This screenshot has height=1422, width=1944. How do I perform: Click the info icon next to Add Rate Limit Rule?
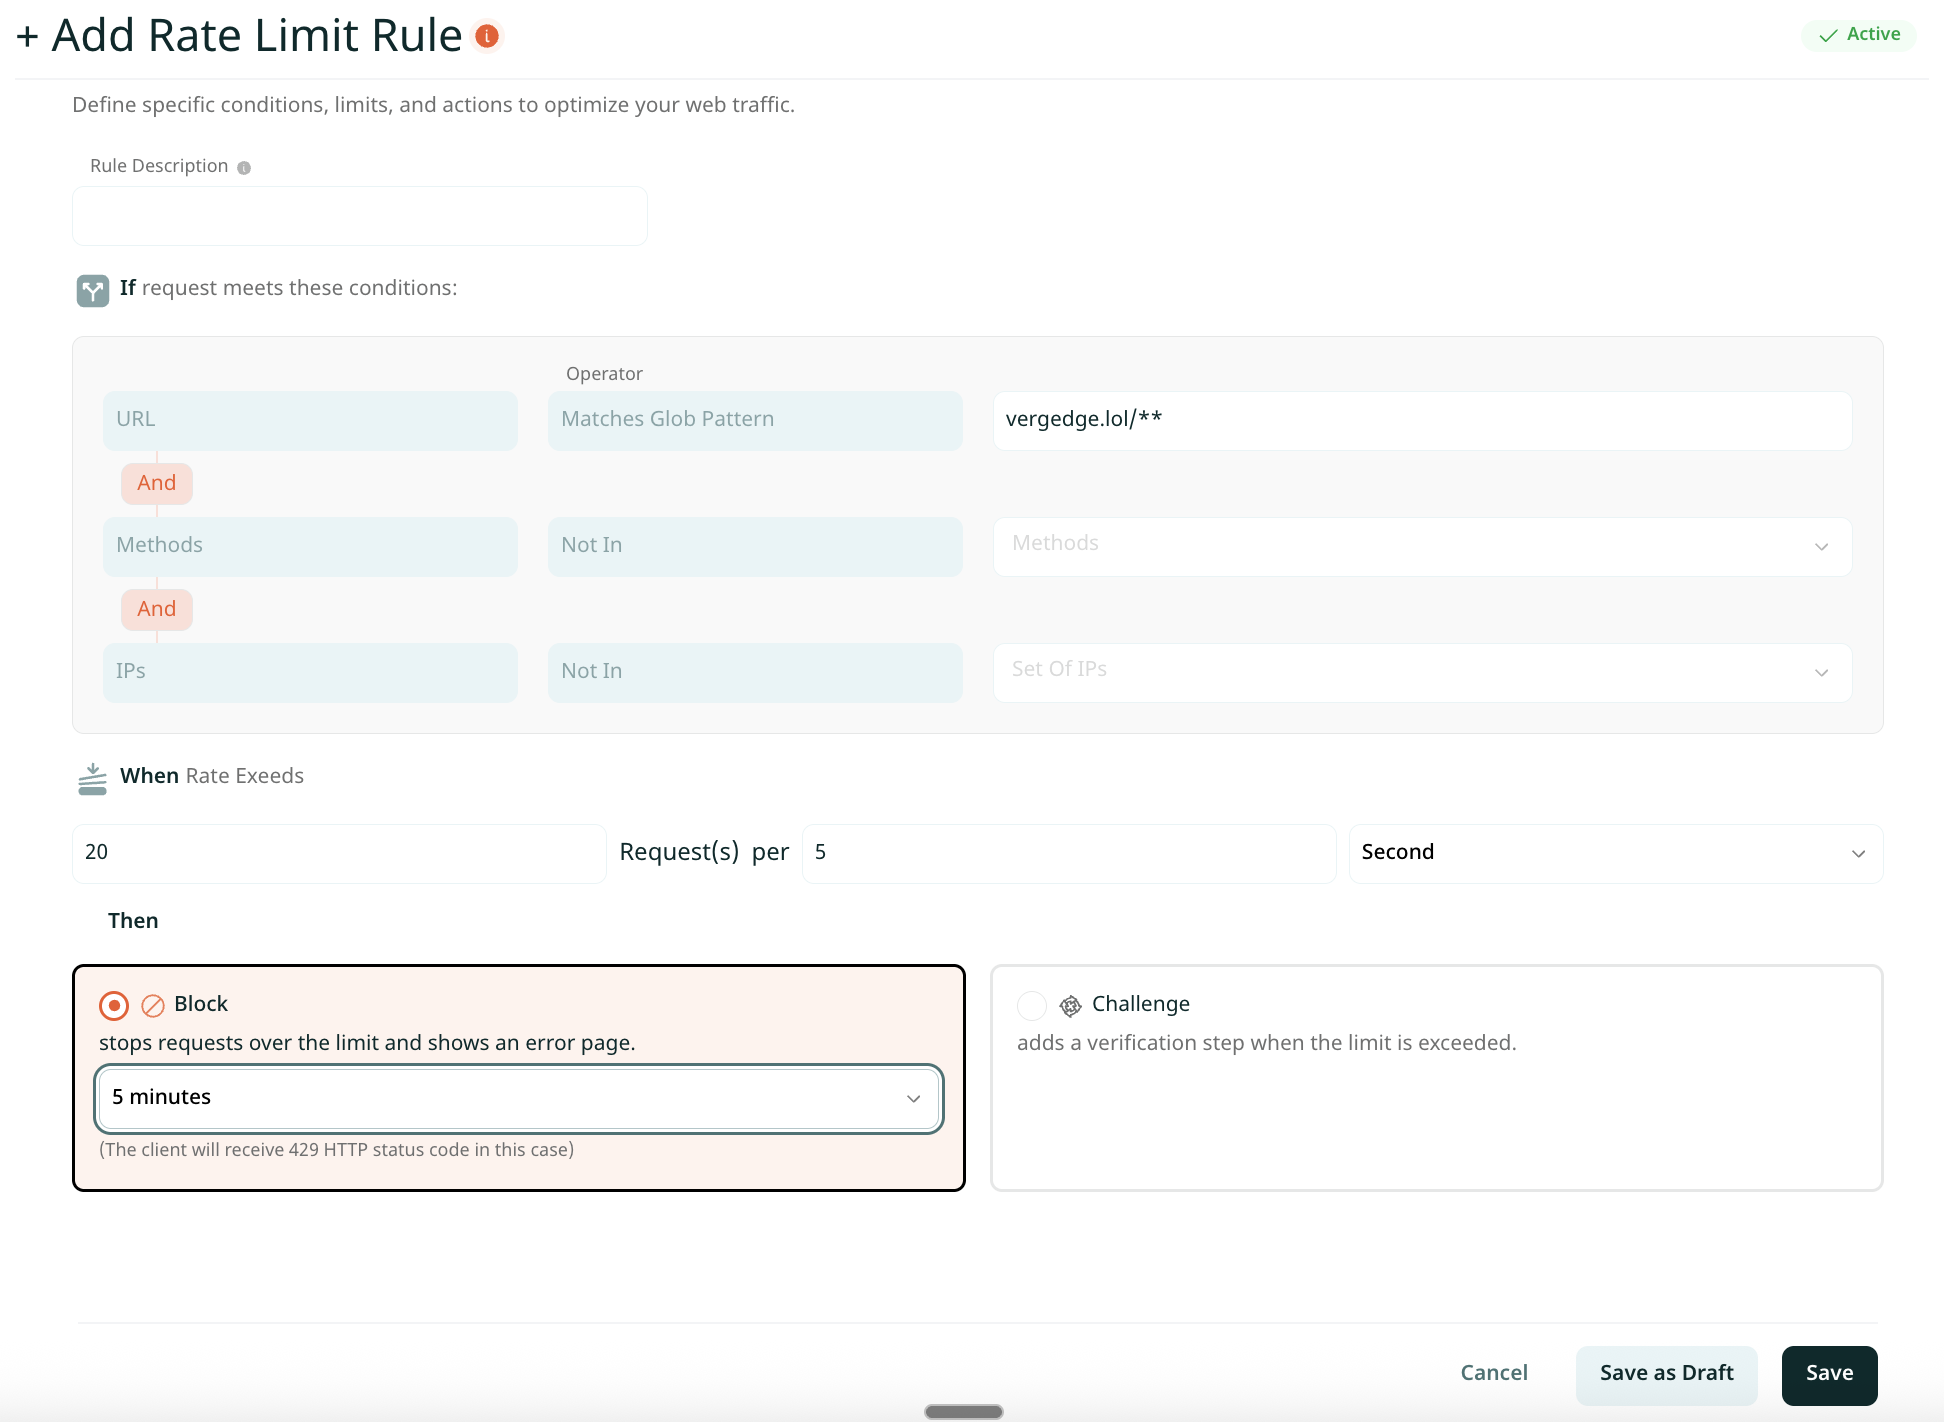click(487, 35)
